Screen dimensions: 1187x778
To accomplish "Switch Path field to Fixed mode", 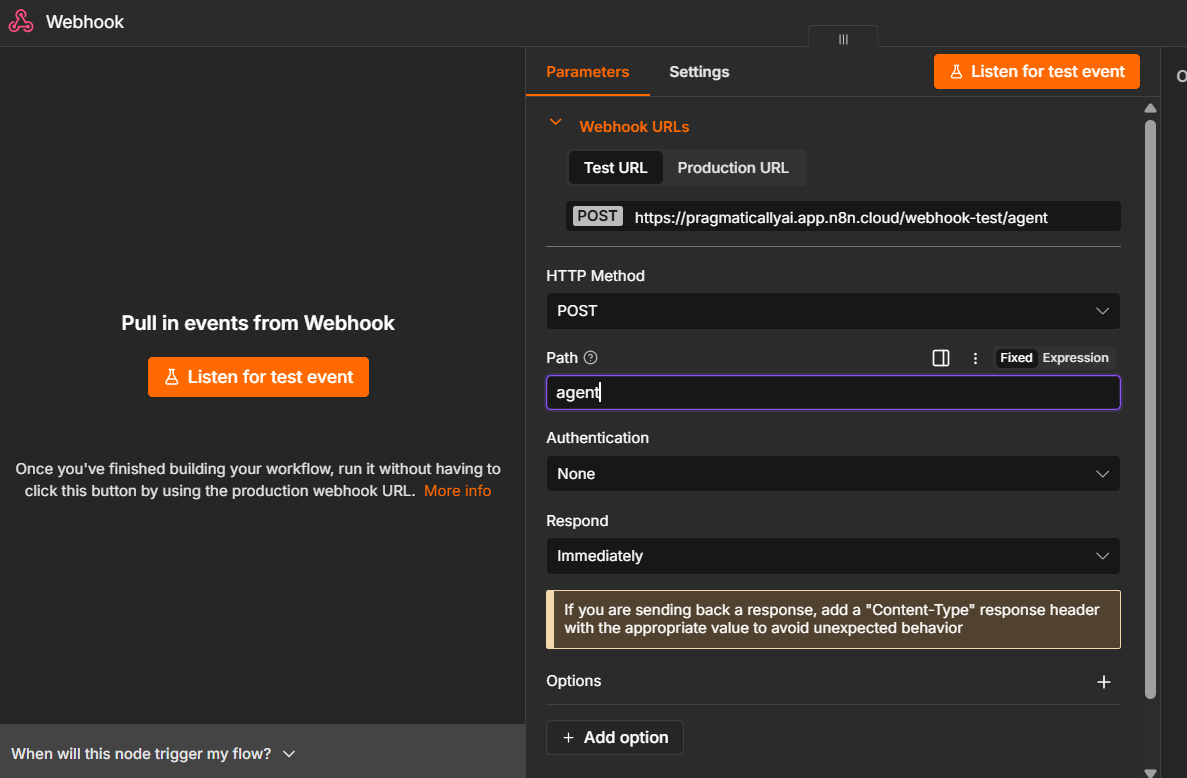I will (1016, 358).
